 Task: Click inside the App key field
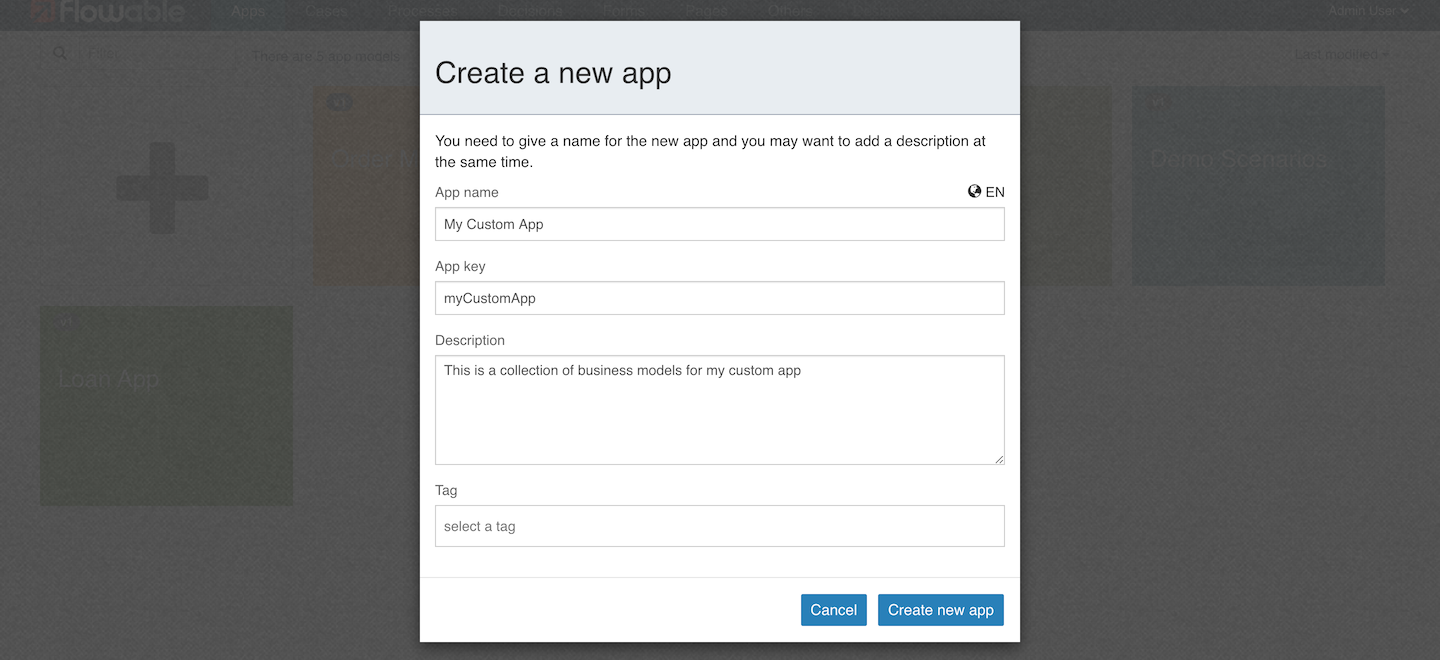click(719, 298)
